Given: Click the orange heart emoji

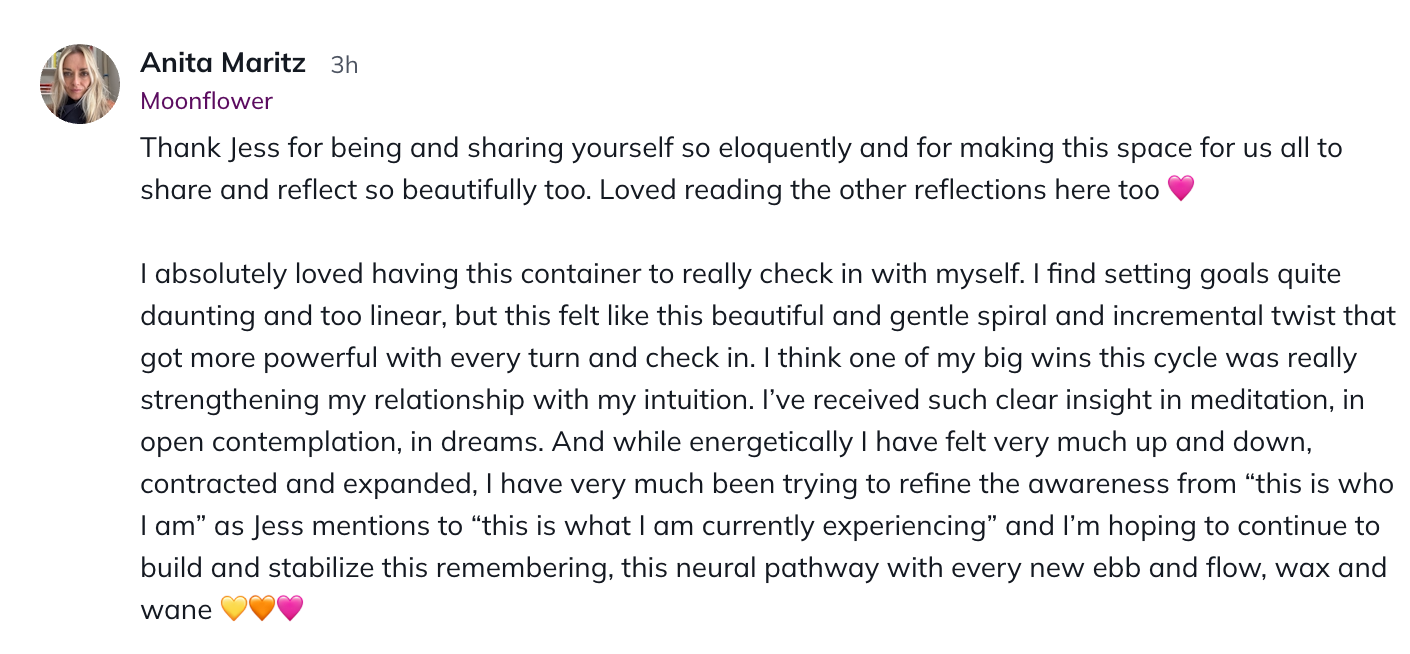Looking at the screenshot, I should pyautogui.click(x=261, y=608).
